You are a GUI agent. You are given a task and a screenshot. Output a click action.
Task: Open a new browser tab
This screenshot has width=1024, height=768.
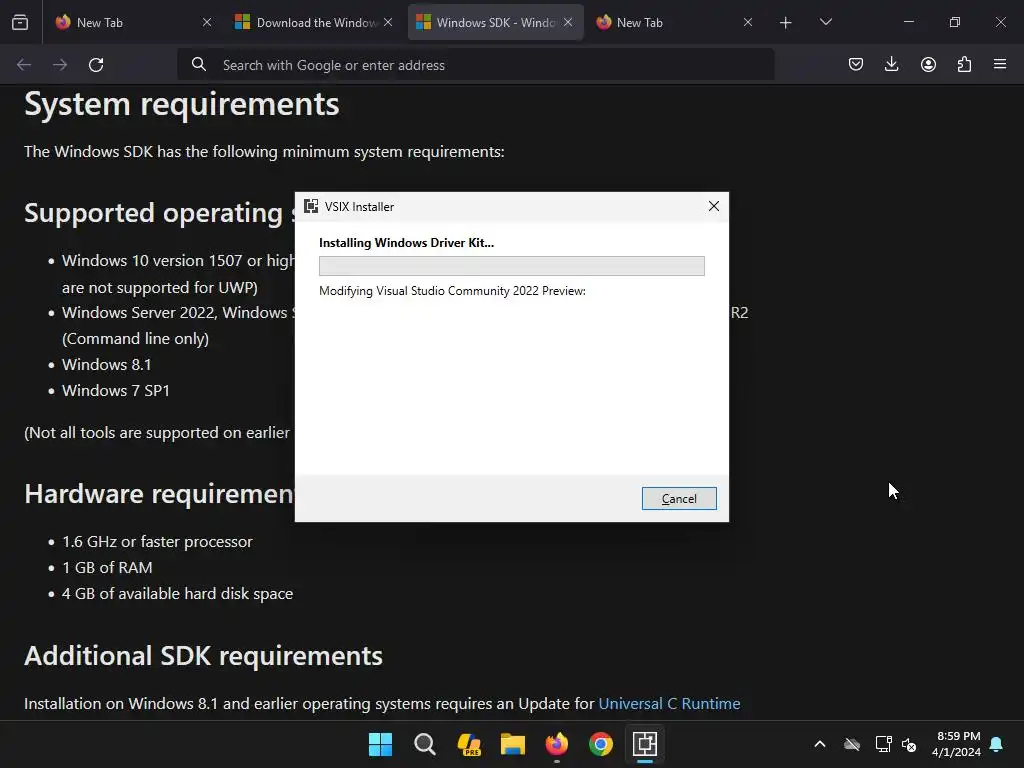click(x=786, y=23)
